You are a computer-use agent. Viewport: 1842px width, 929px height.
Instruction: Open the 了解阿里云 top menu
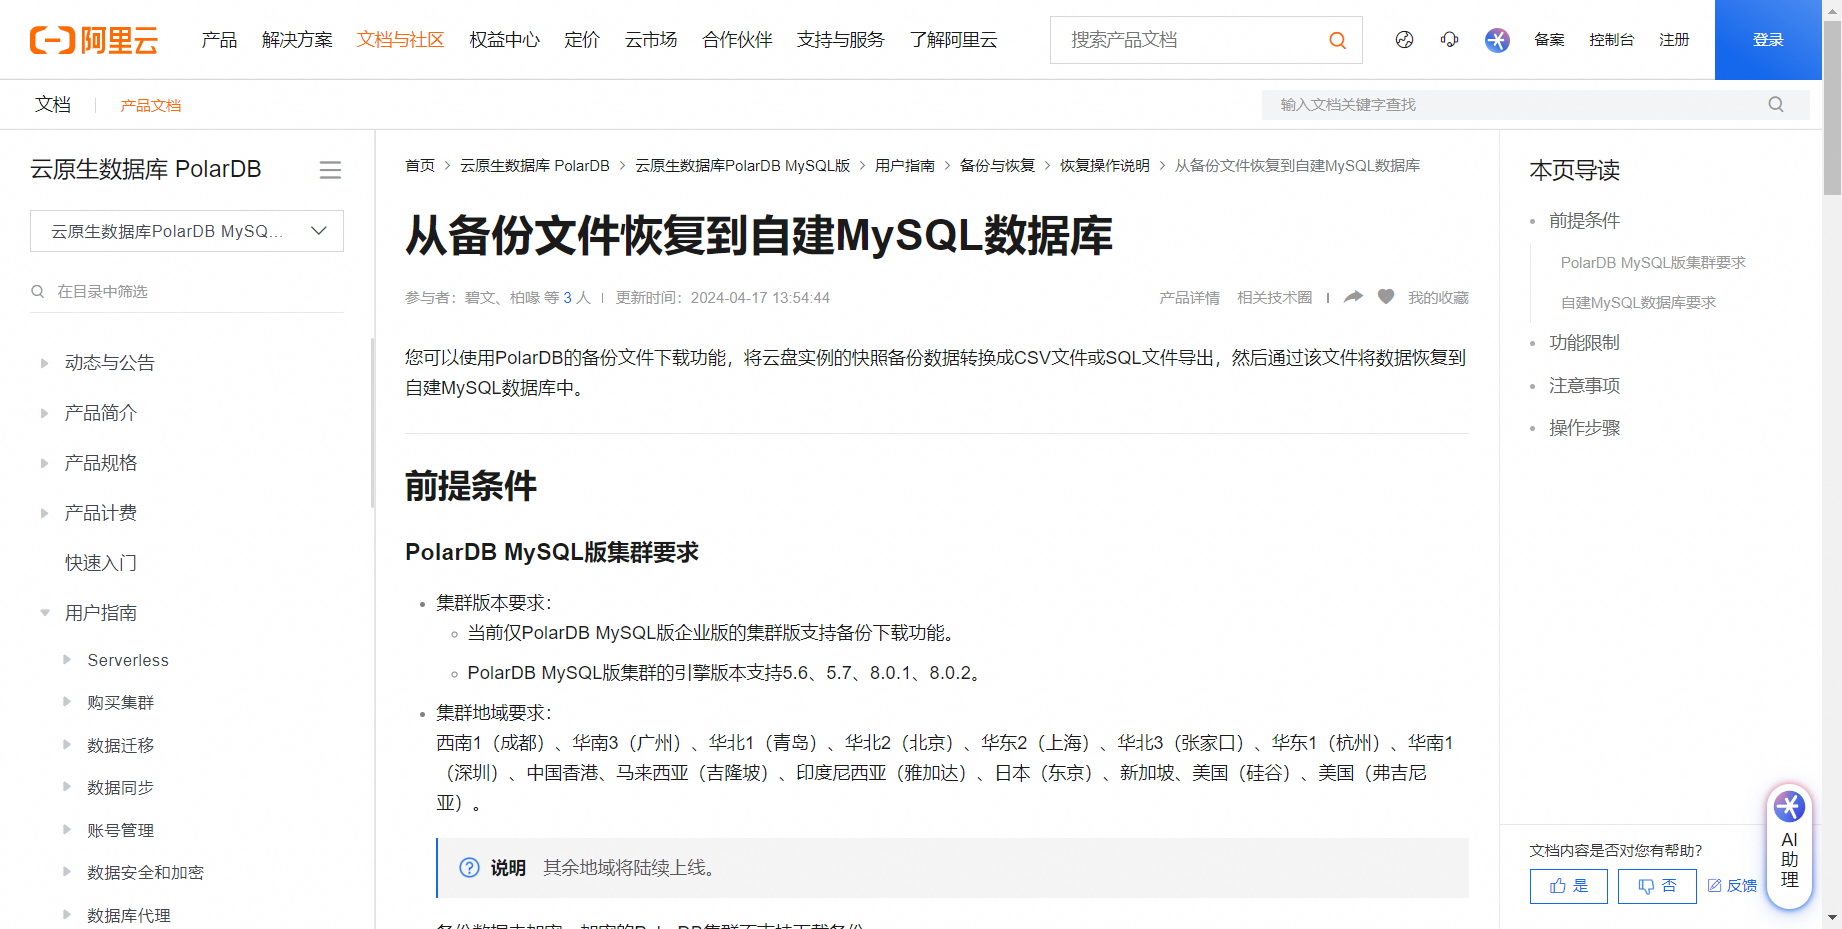(953, 40)
